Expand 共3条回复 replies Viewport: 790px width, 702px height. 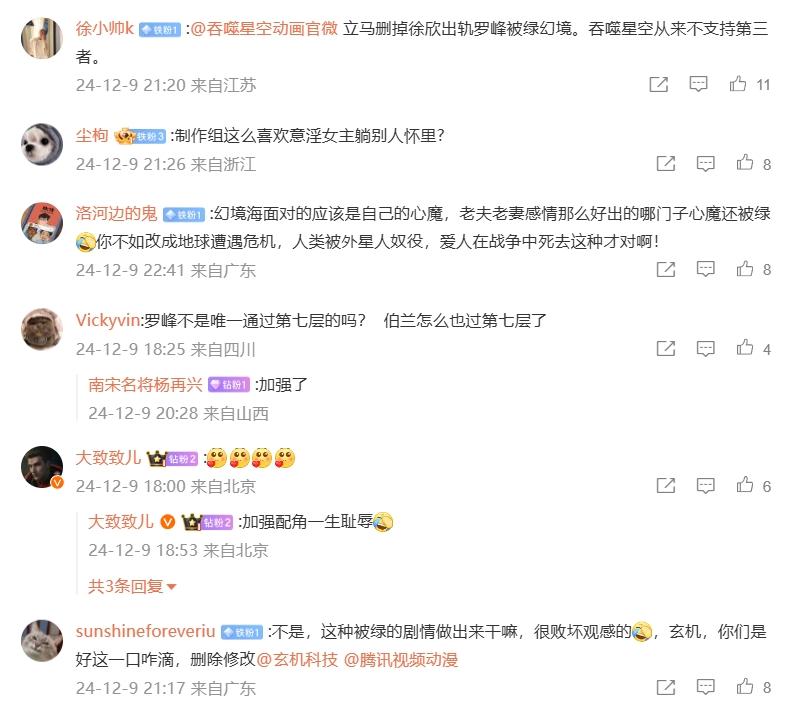(x=132, y=586)
